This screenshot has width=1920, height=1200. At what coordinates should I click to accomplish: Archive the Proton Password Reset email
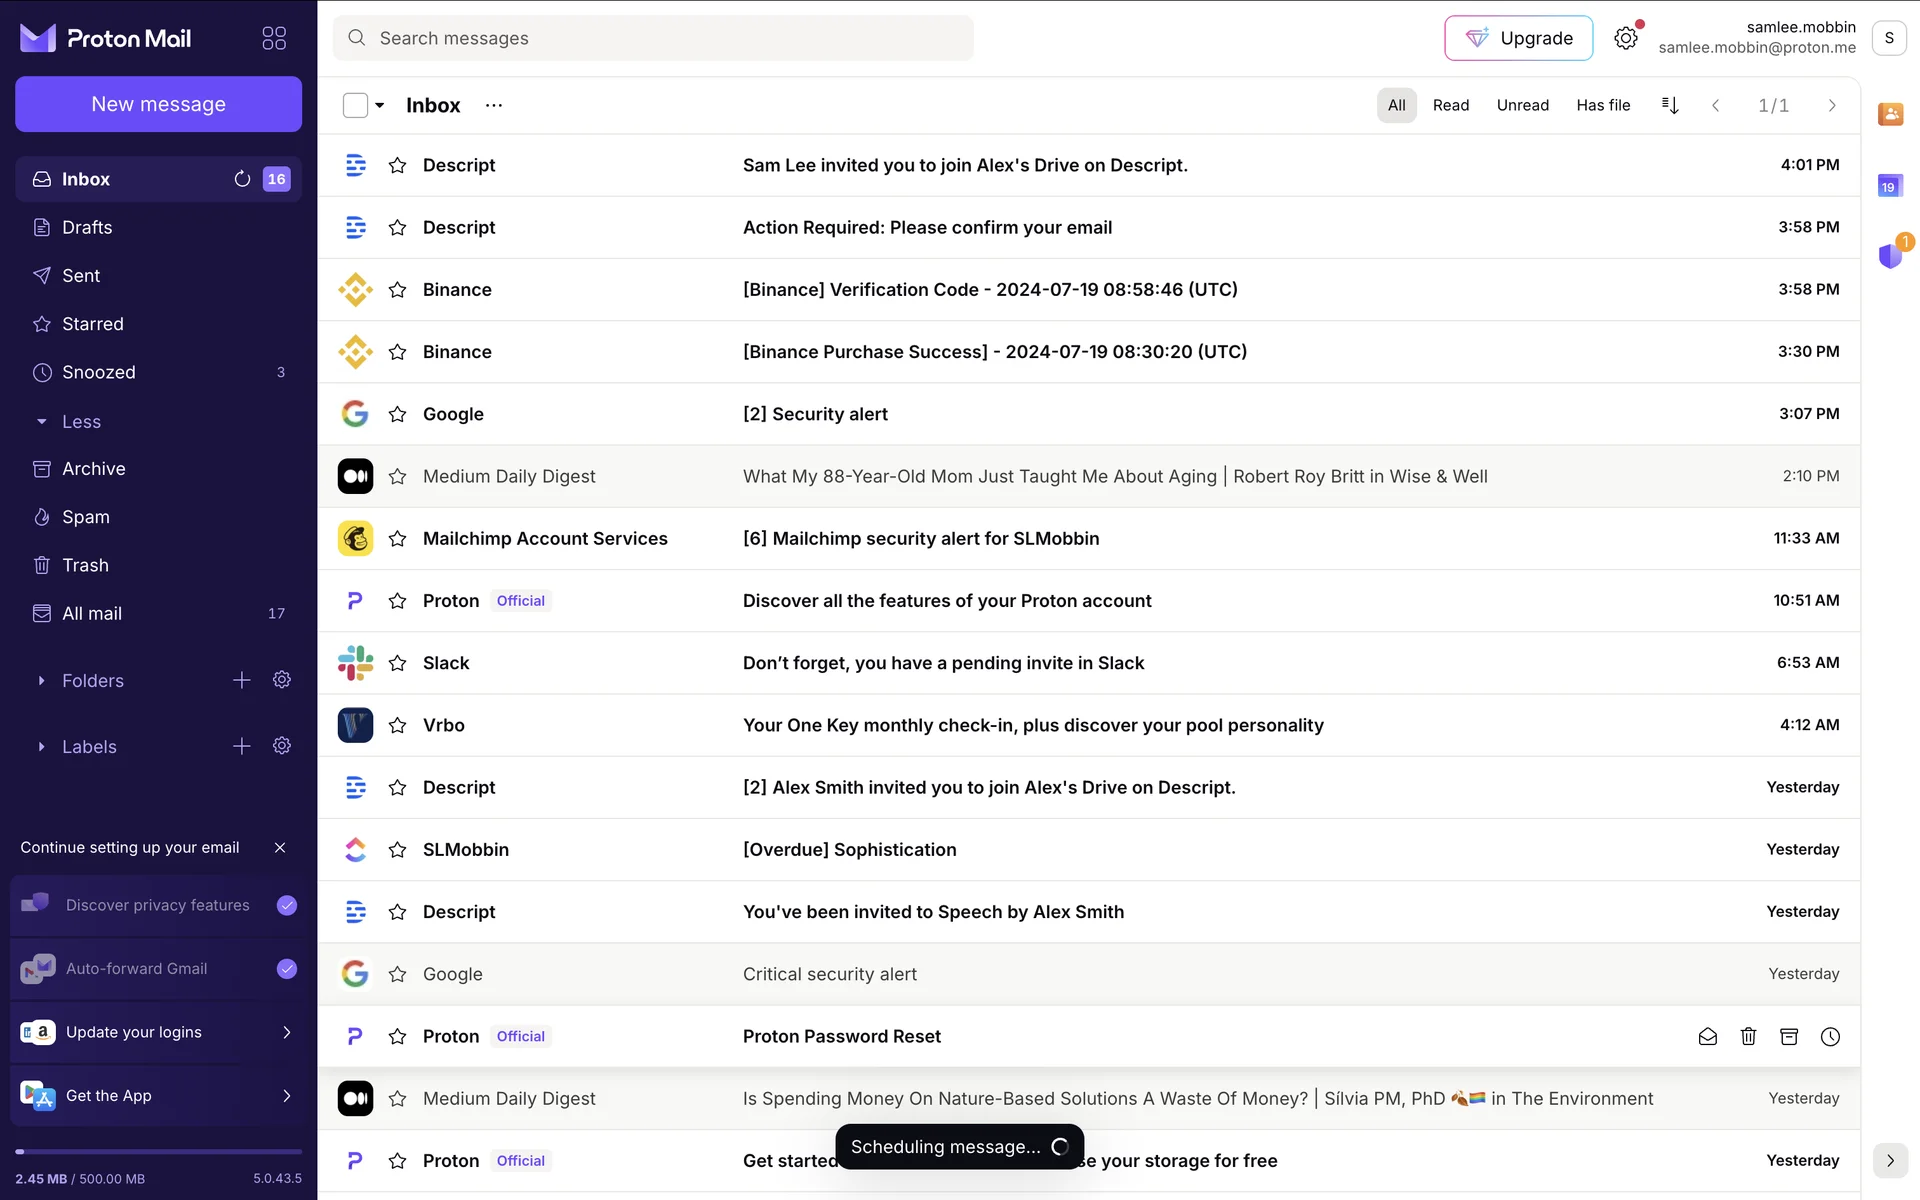click(x=1789, y=1037)
